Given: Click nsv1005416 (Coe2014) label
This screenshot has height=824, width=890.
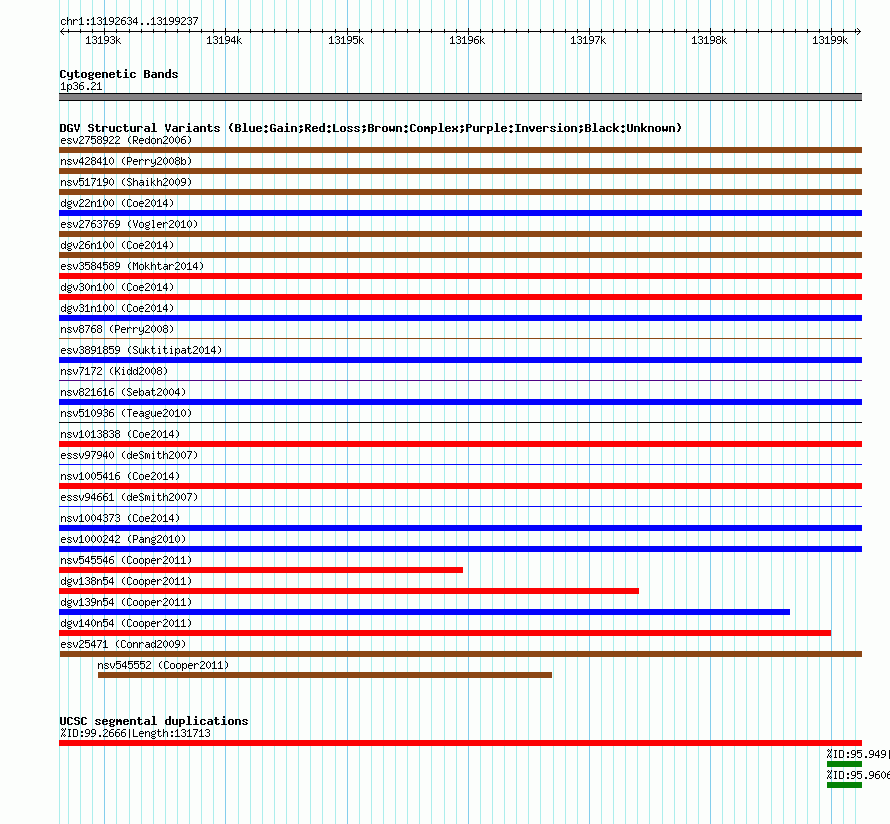Looking at the screenshot, I should [120, 476].
